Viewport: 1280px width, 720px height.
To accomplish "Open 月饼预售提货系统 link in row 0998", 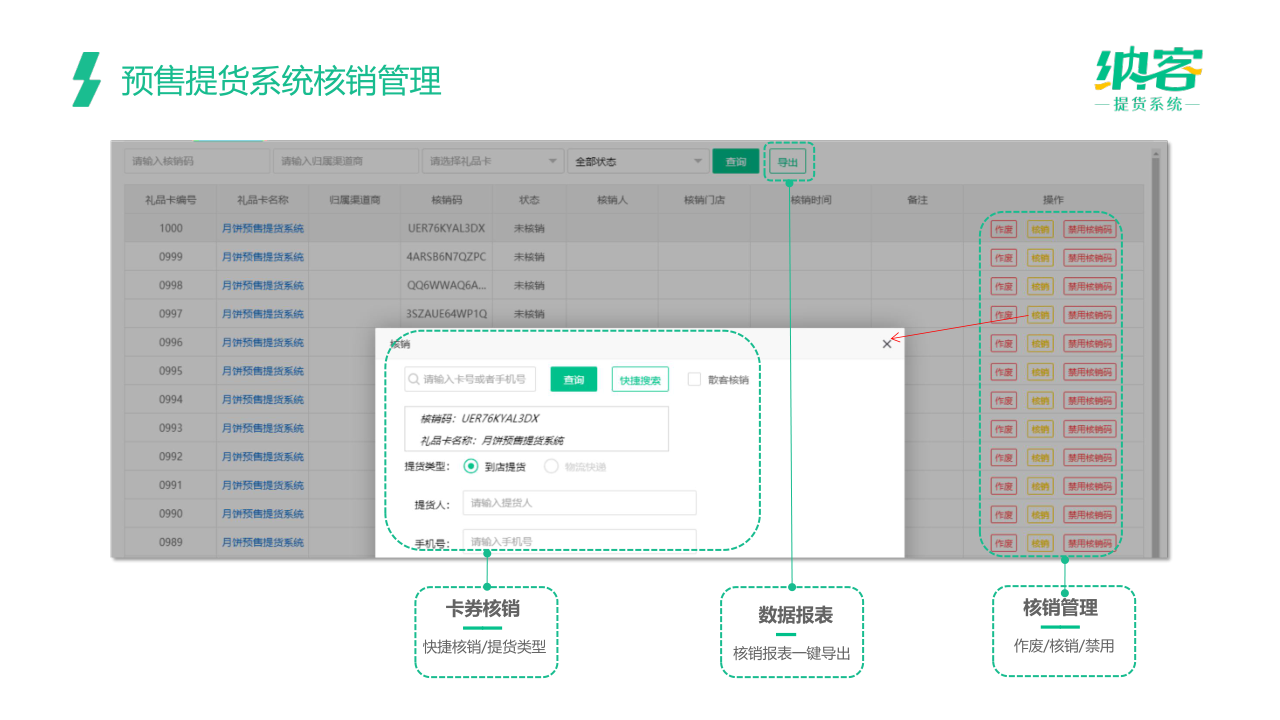I will (262, 286).
